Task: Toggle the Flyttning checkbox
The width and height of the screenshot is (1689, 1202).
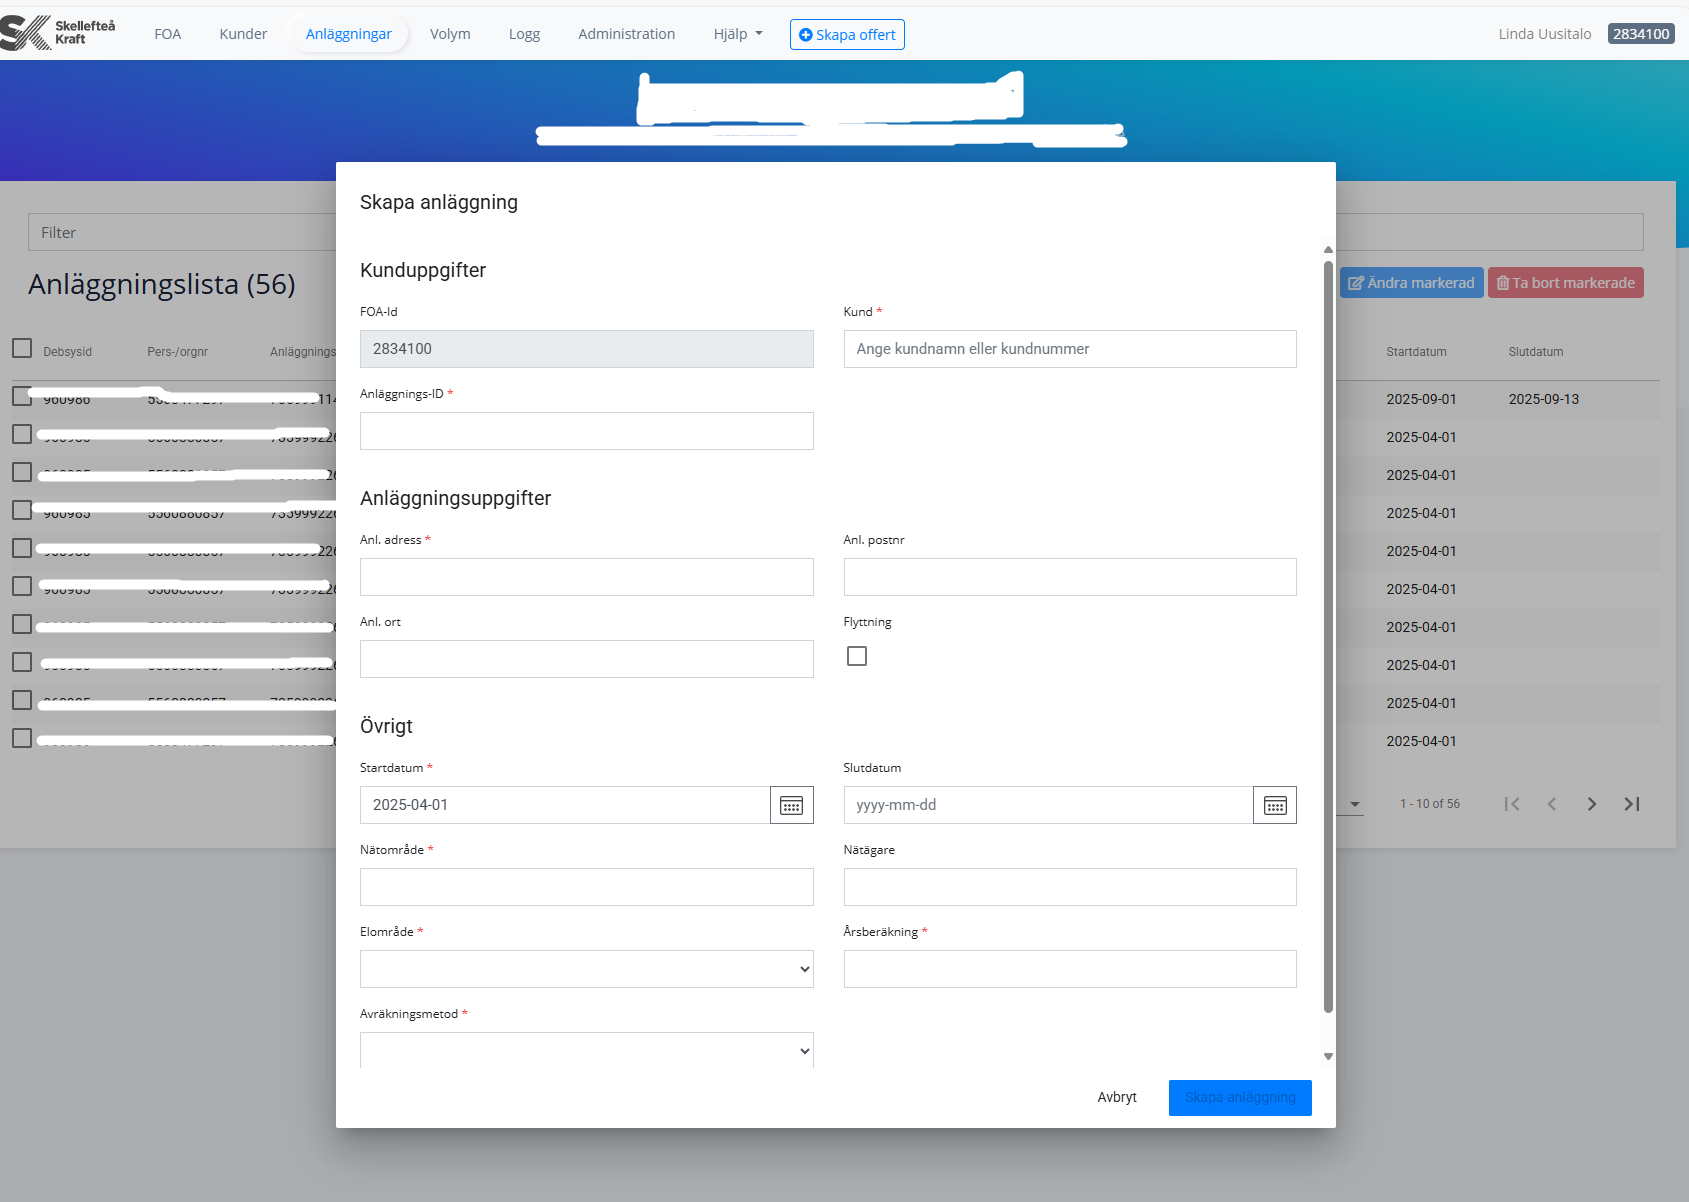Action: (857, 656)
